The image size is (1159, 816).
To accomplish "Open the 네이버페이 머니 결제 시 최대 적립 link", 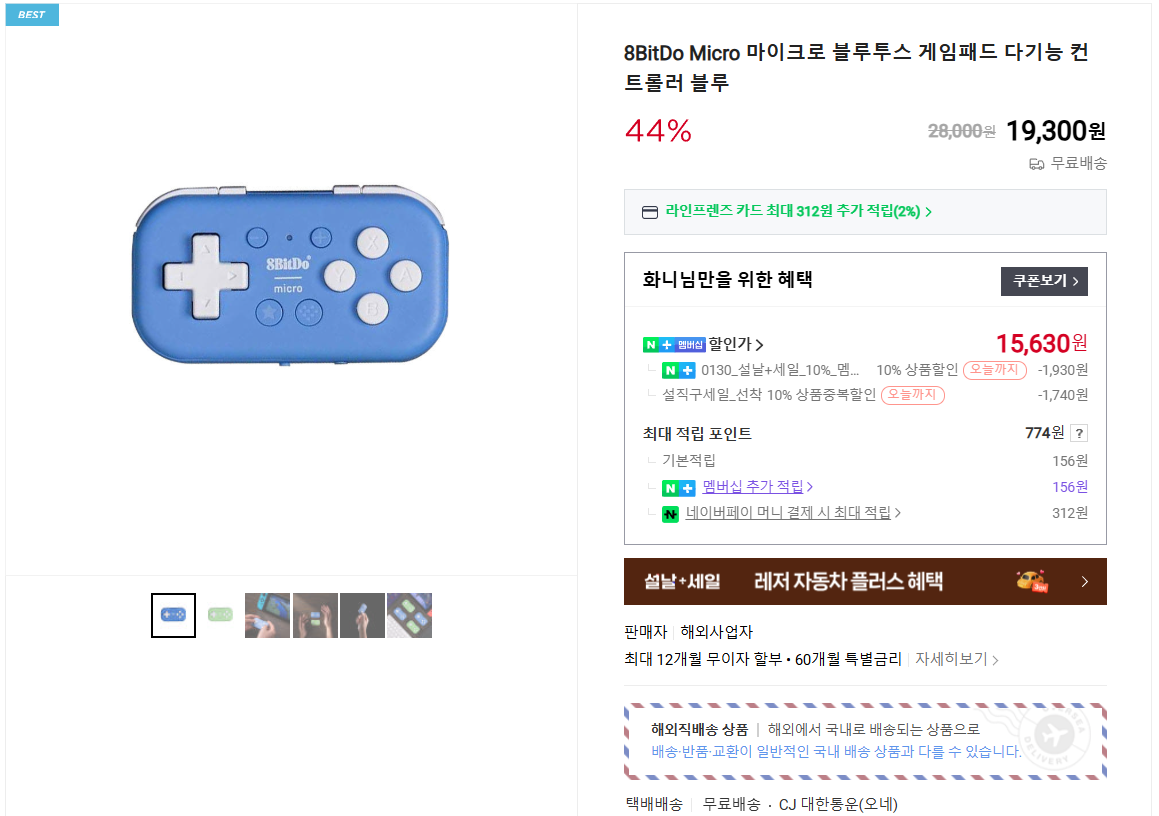I will pyautogui.click(x=792, y=513).
